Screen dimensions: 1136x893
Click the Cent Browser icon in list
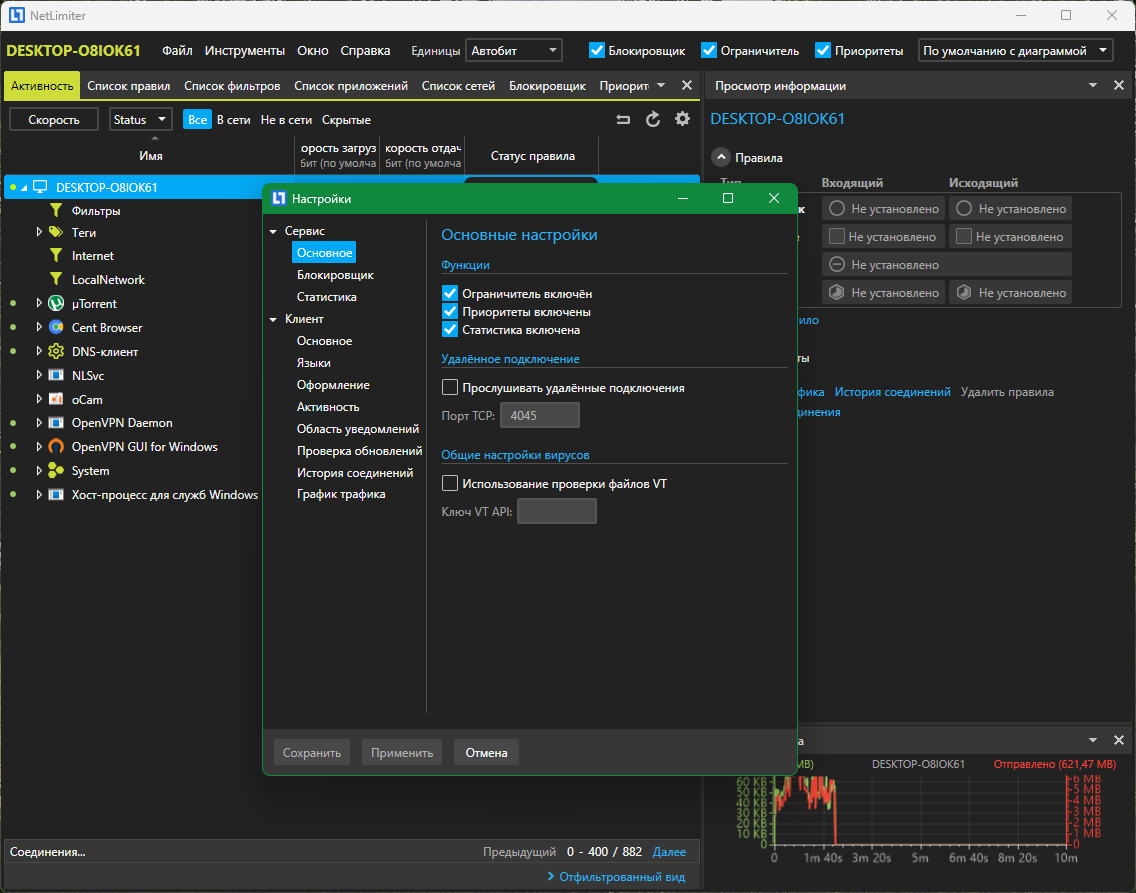tap(56, 328)
